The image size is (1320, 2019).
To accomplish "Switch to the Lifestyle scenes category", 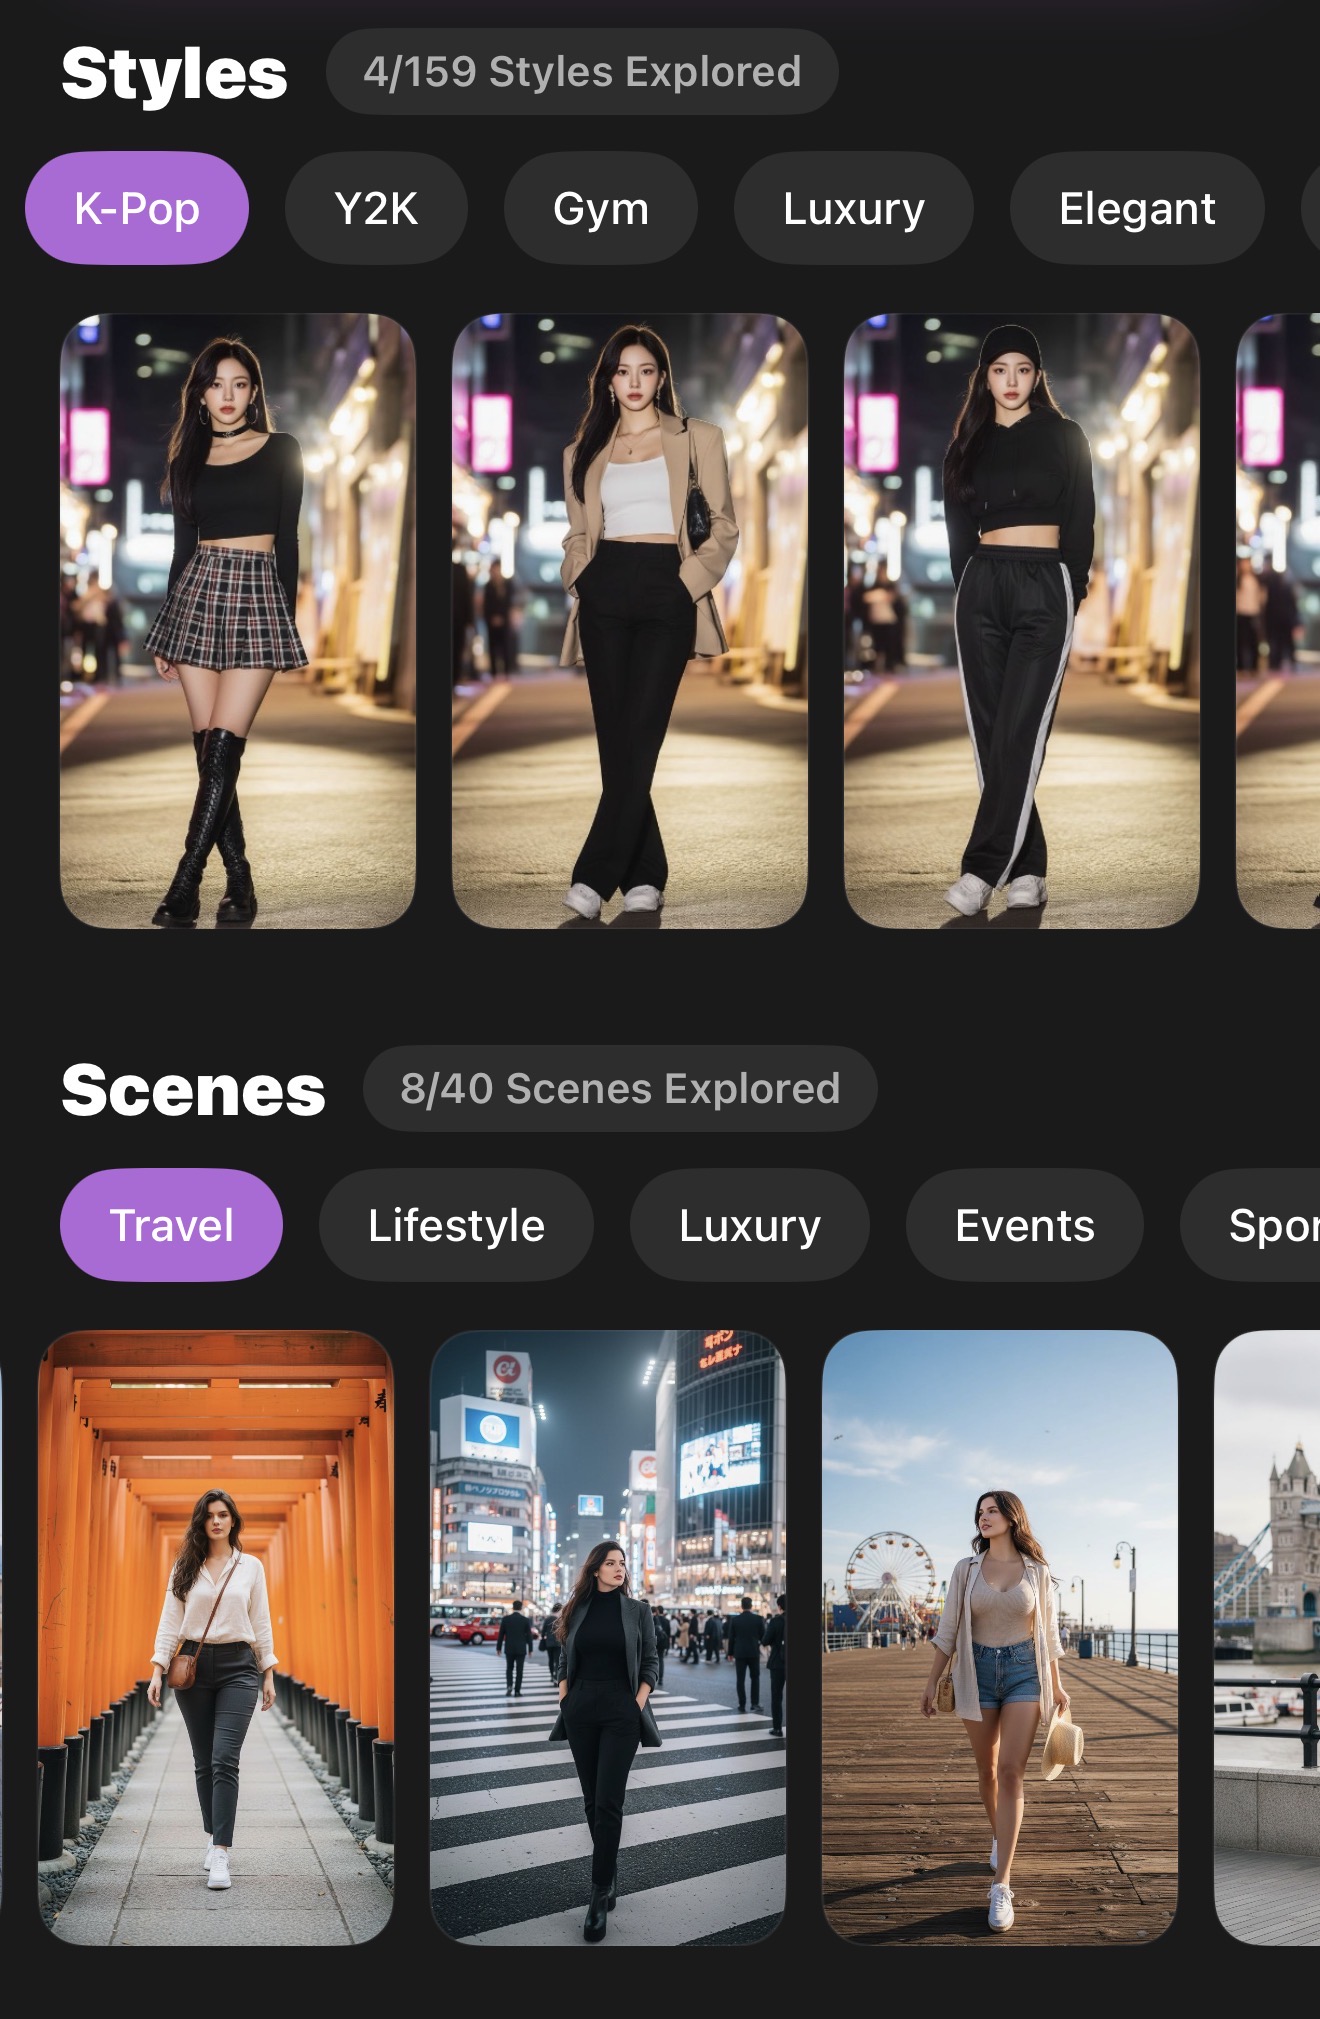I will pyautogui.click(x=456, y=1225).
